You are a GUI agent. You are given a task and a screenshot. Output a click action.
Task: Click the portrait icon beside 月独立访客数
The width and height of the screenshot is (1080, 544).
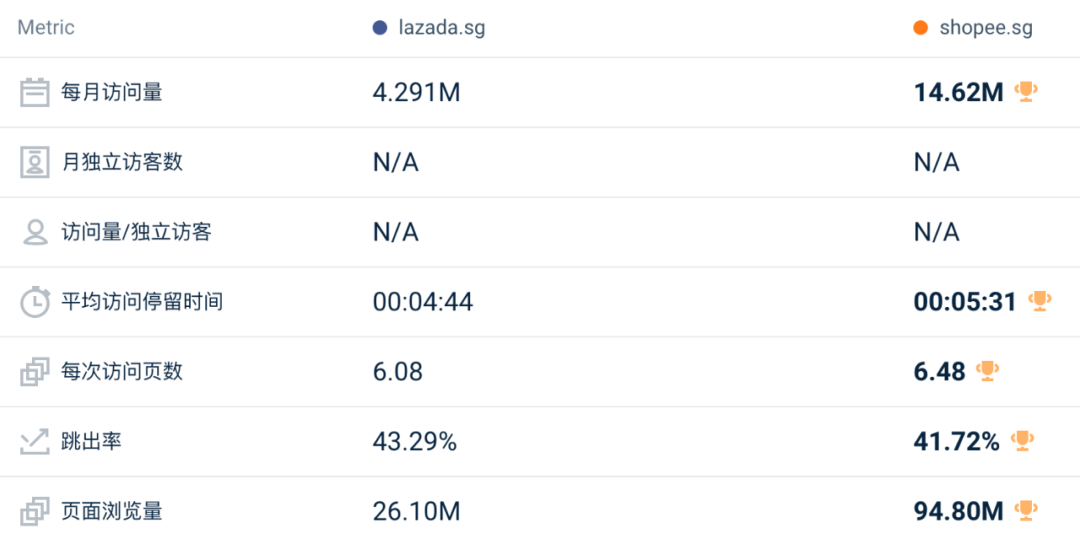coord(34,163)
